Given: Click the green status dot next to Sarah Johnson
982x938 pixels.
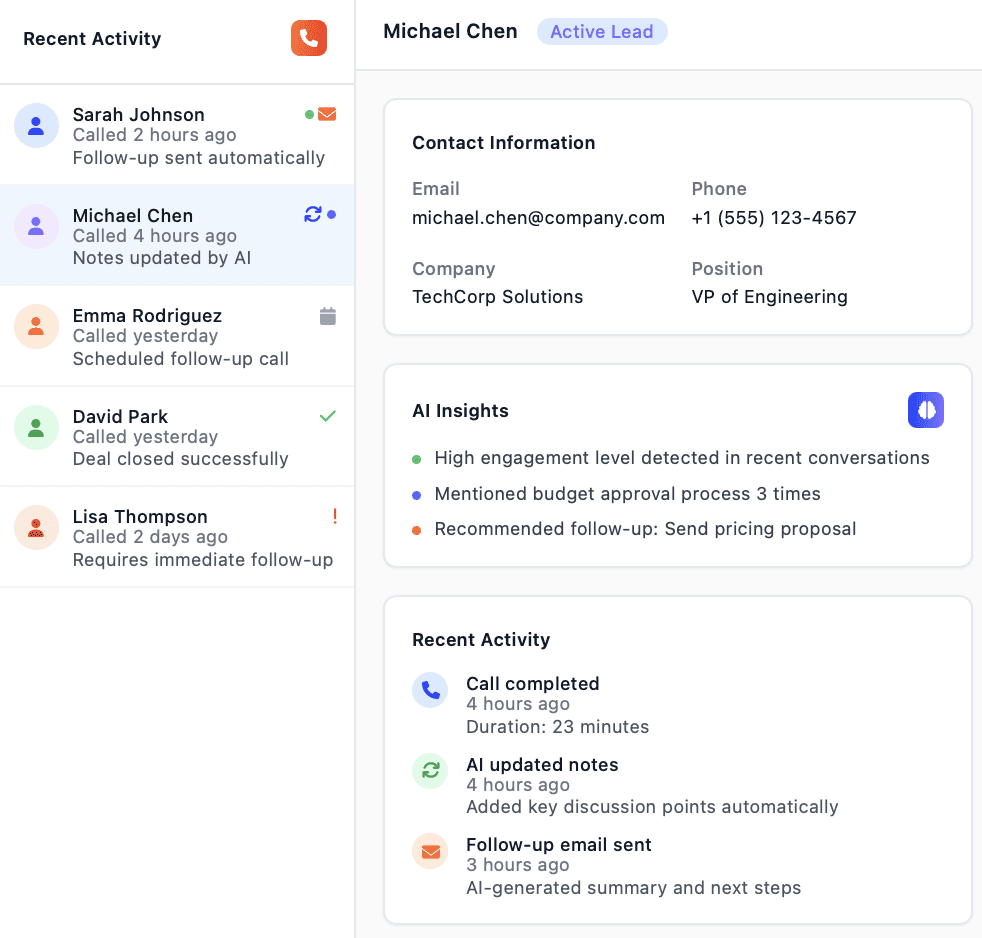Looking at the screenshot, I should pos(310,114).
